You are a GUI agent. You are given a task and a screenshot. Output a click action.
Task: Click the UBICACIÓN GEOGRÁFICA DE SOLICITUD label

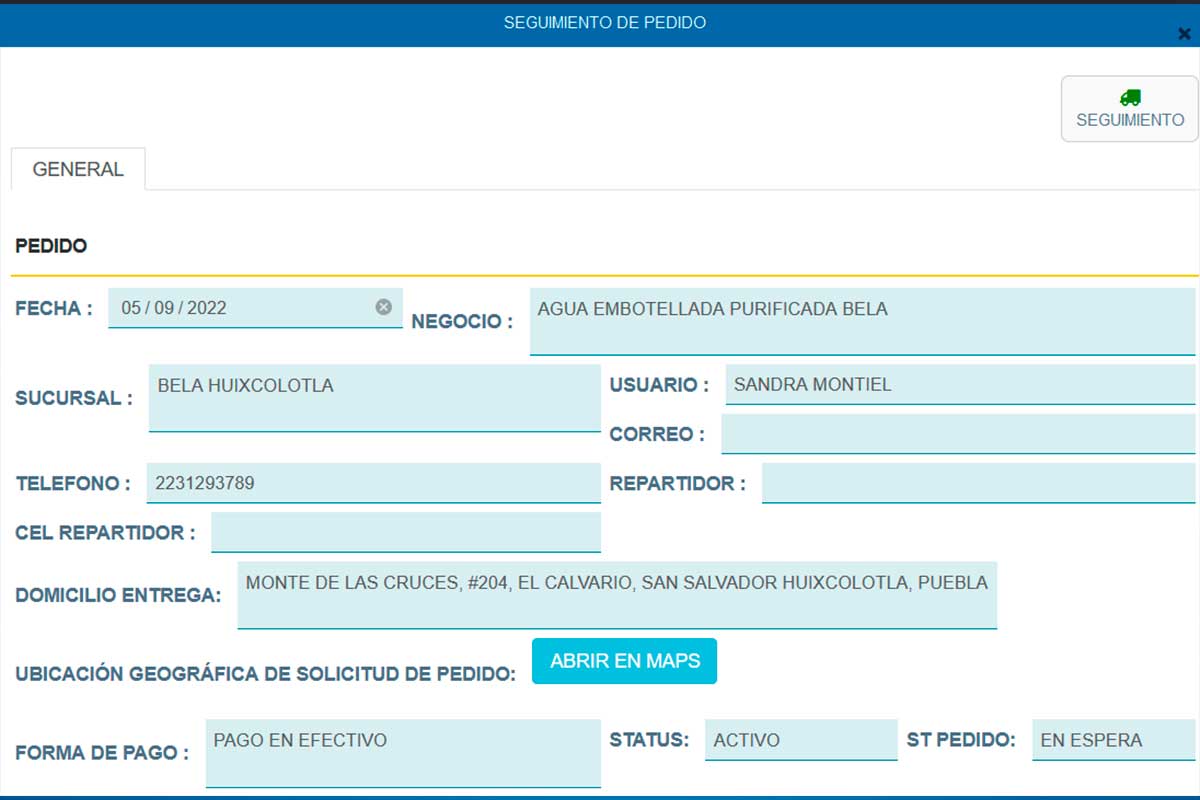(265, 674)
